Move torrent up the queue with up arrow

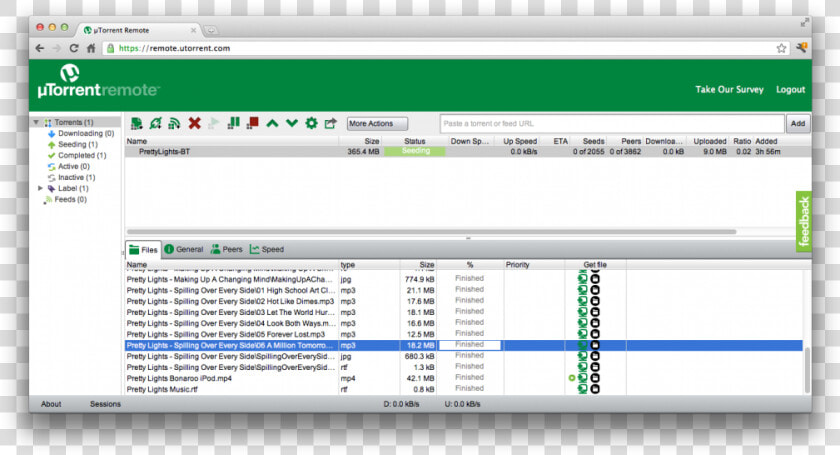[x=272, y=123]
